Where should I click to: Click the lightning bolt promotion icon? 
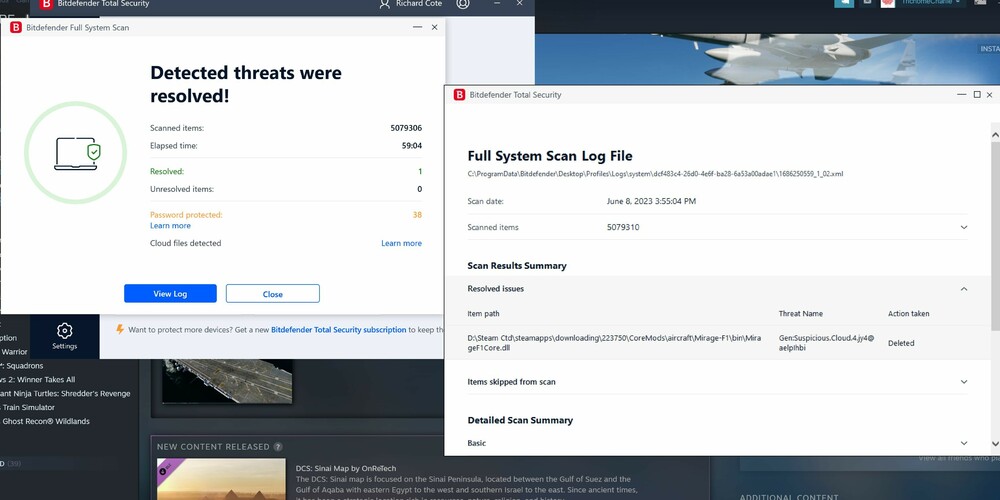(119, 330)
